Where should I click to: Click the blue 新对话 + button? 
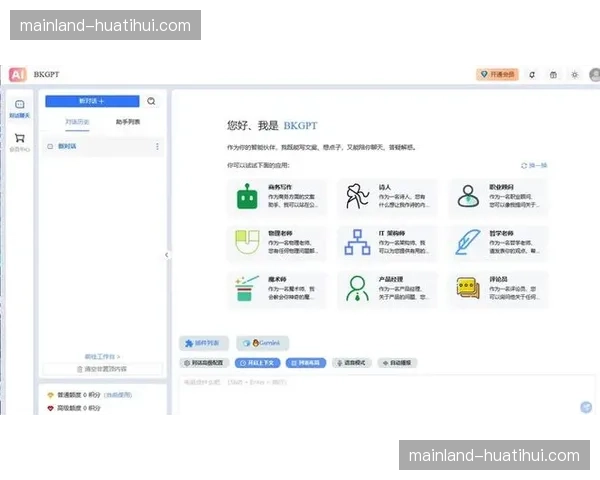pyautogui.click(x=91, y=101)
